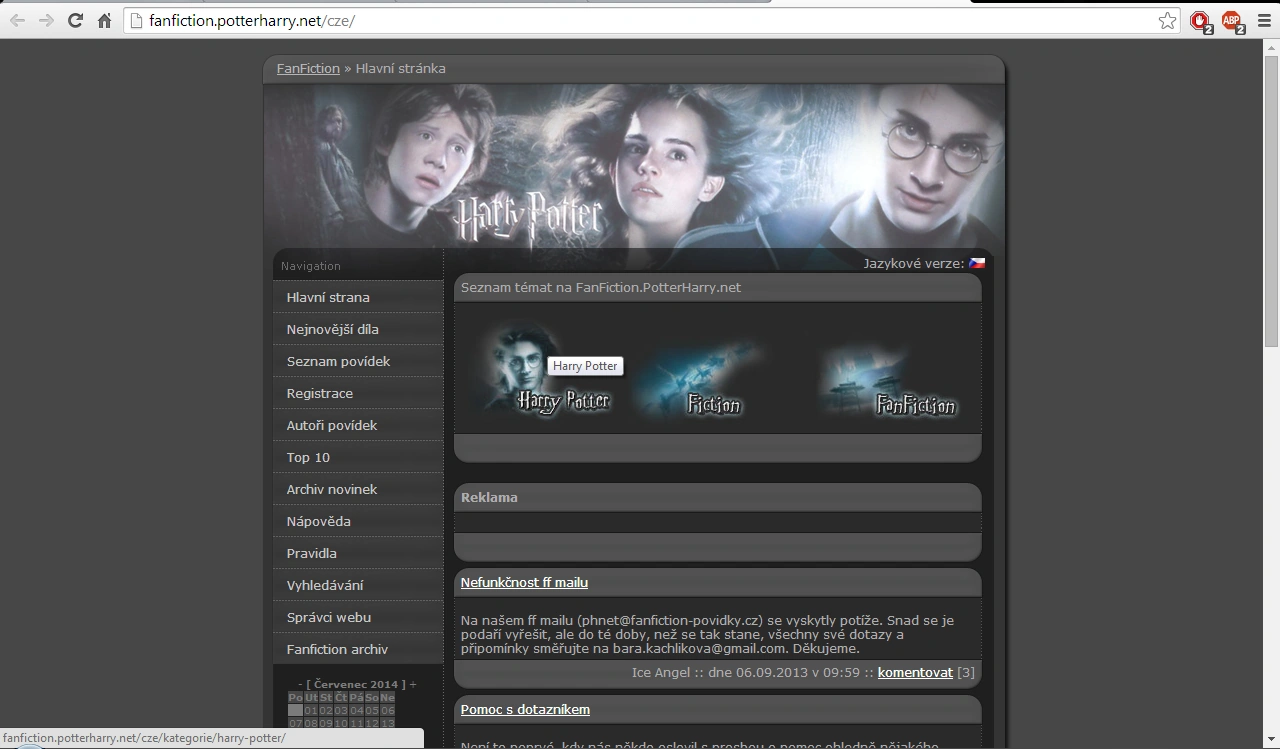This screenshot has width=1280, height=749.
Task: Select day 03 in the calendar
Action: (x=341, y=710)
